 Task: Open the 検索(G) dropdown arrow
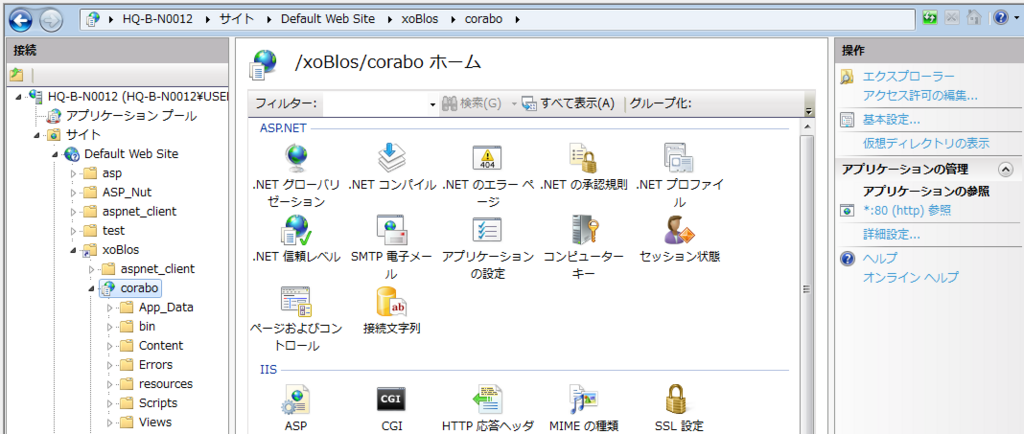click(x=514, y=104)
